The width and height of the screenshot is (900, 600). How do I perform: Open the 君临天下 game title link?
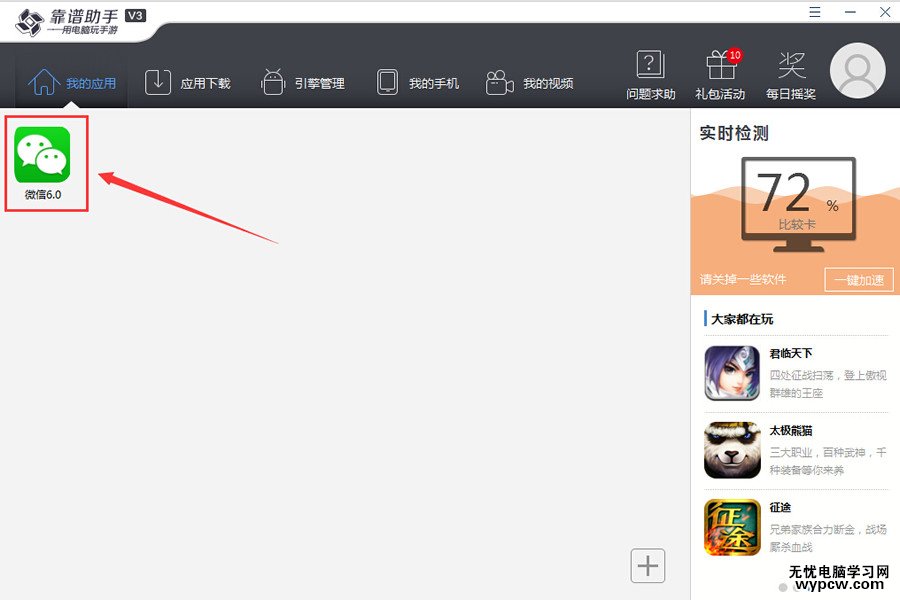tap(790, 353)
